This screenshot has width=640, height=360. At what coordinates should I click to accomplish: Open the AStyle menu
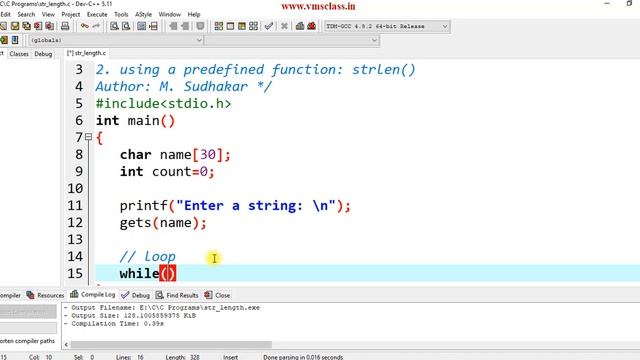tap(143, 14)
